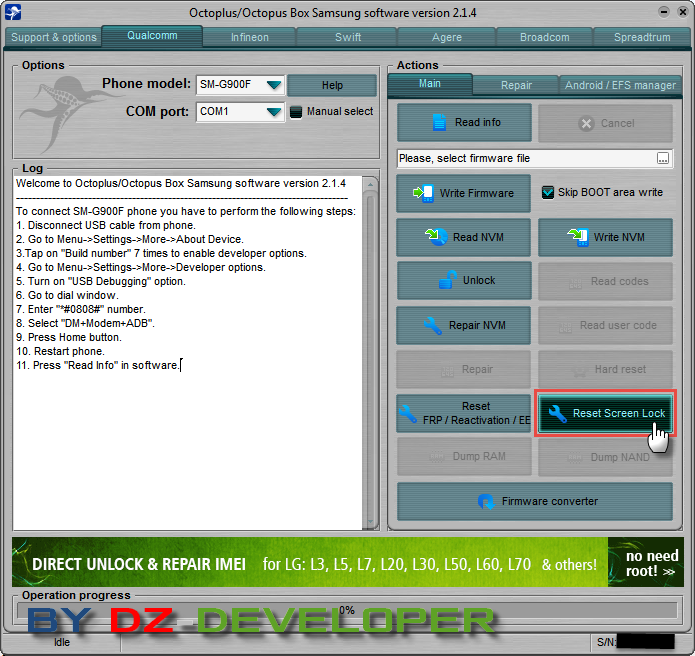
Task: Click the Write Firmware button label
Action: pos(476,193)
